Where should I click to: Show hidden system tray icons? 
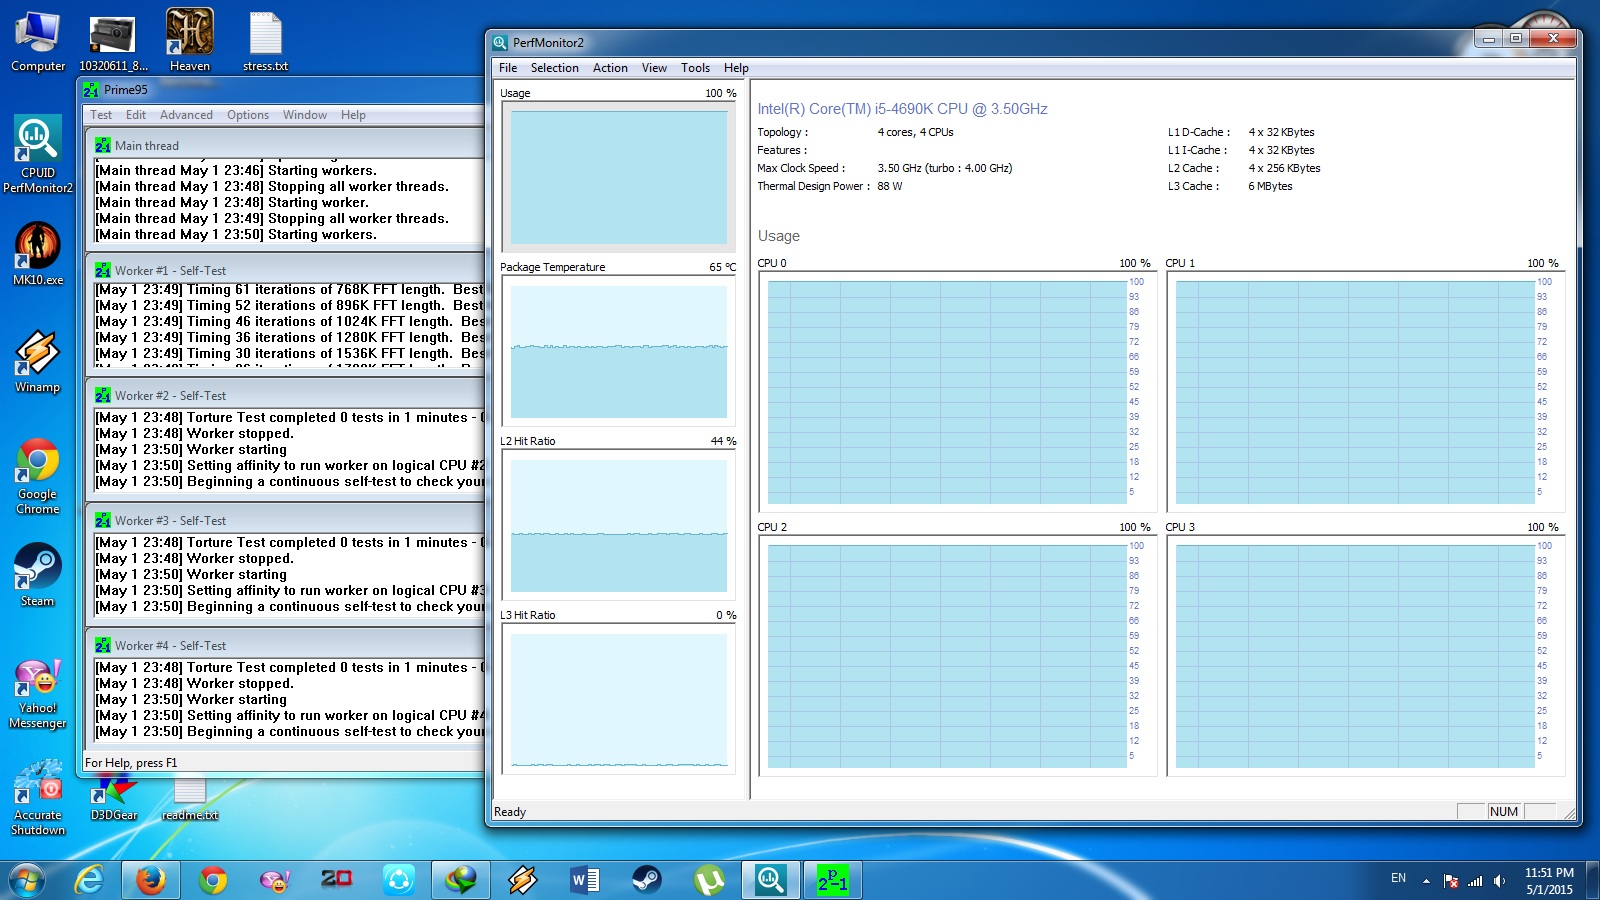tap(1426, 881)
